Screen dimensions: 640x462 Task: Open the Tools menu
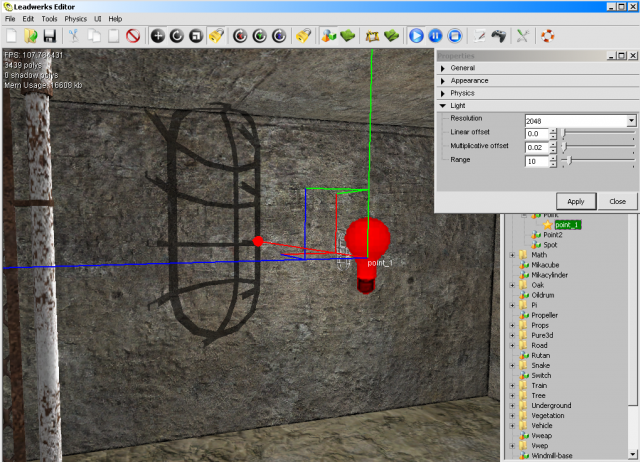(x=49, y=19)
